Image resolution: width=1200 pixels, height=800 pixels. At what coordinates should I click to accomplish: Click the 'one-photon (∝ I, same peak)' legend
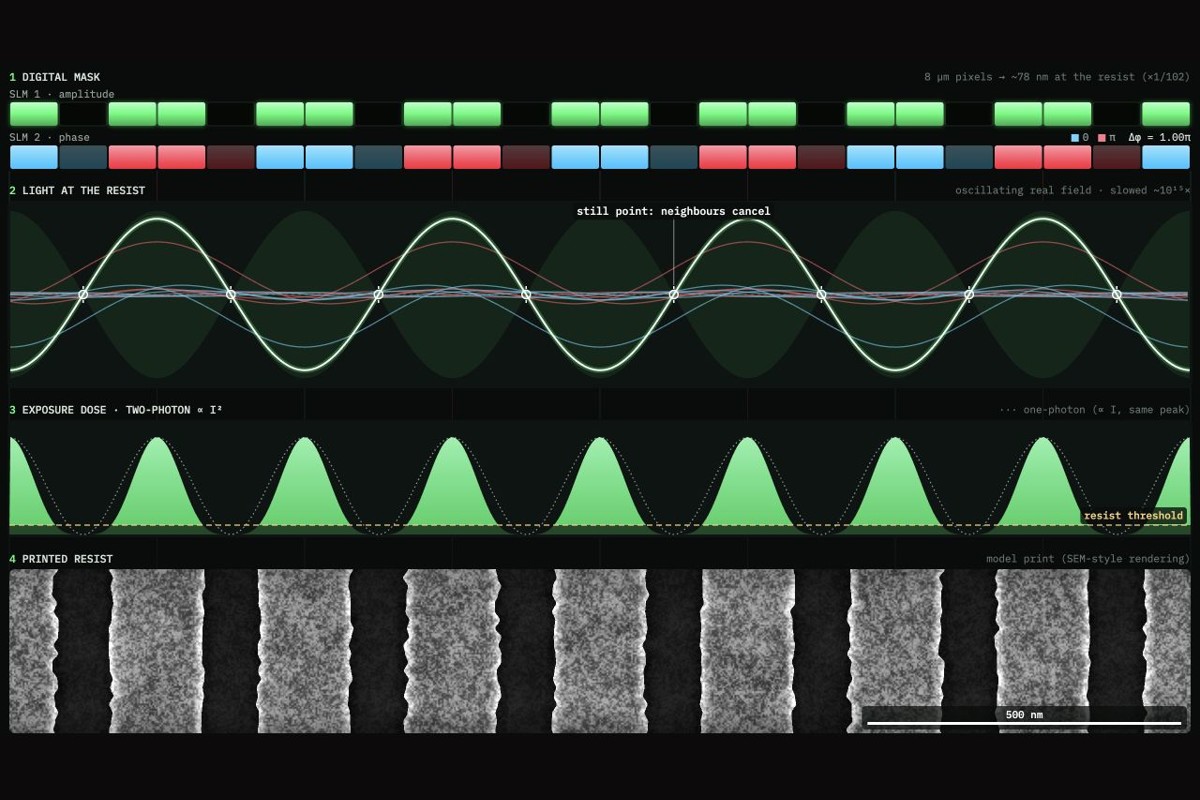(x=1094, y=410)
